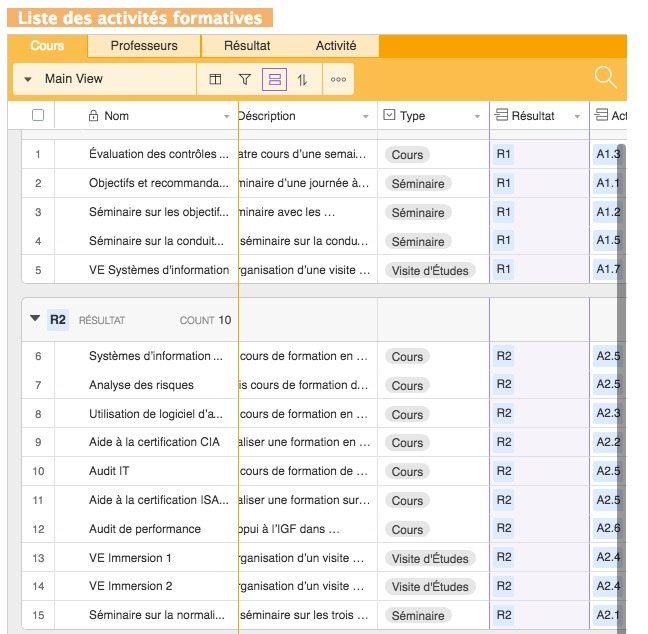648x634 pixels.
Task: Click Visite d'Études tag in row 5
Action: coord(430,271)
